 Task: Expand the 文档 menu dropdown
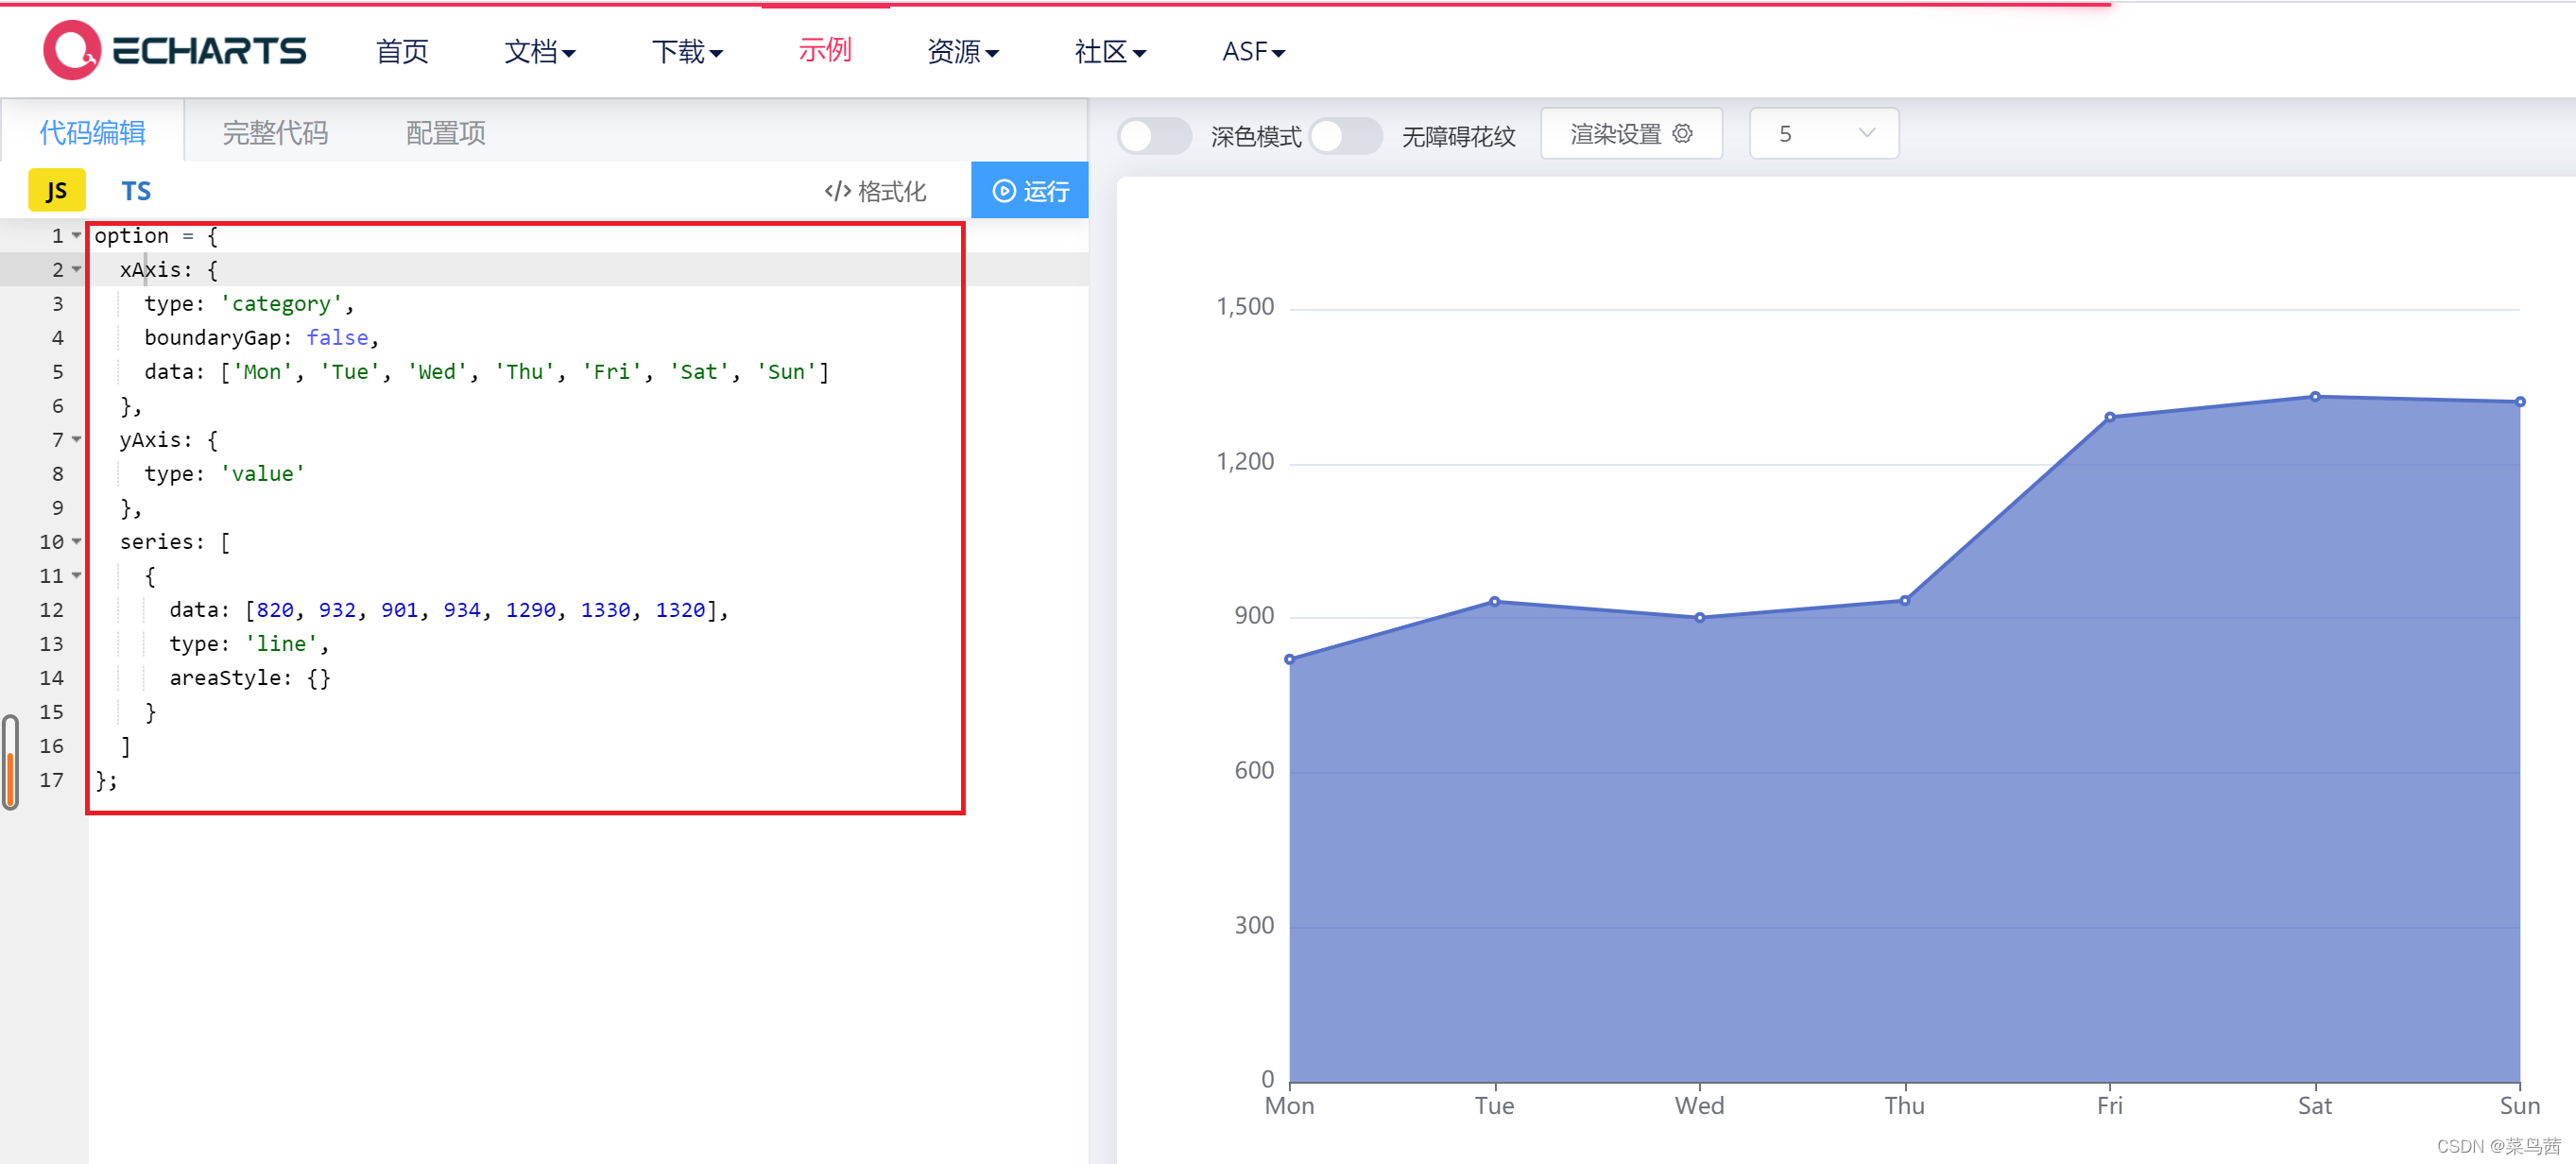pos(540,51)
